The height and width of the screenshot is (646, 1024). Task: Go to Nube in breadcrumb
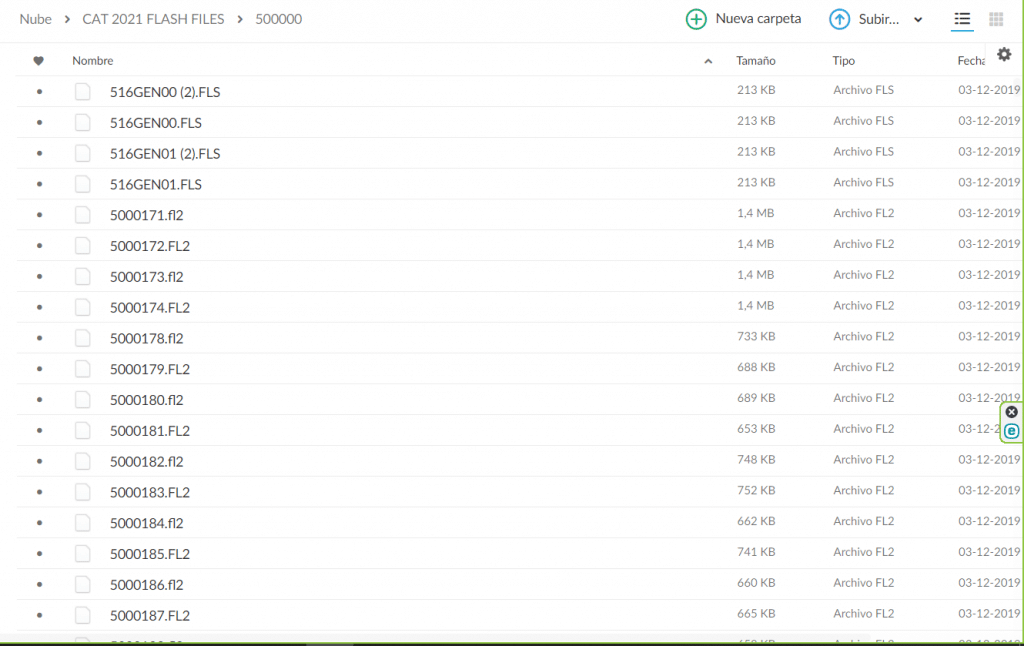(x=35, y=19)
